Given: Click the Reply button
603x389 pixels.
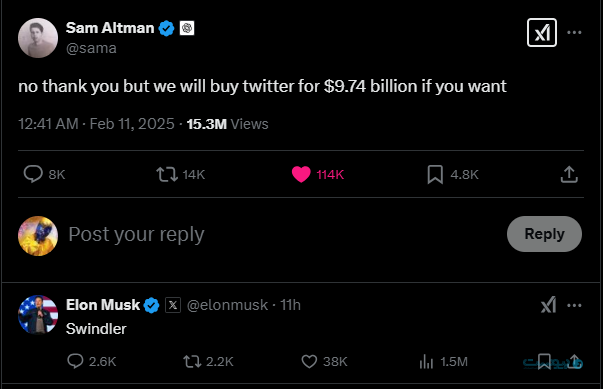Looking at the screenshot, I should [544, 234].
